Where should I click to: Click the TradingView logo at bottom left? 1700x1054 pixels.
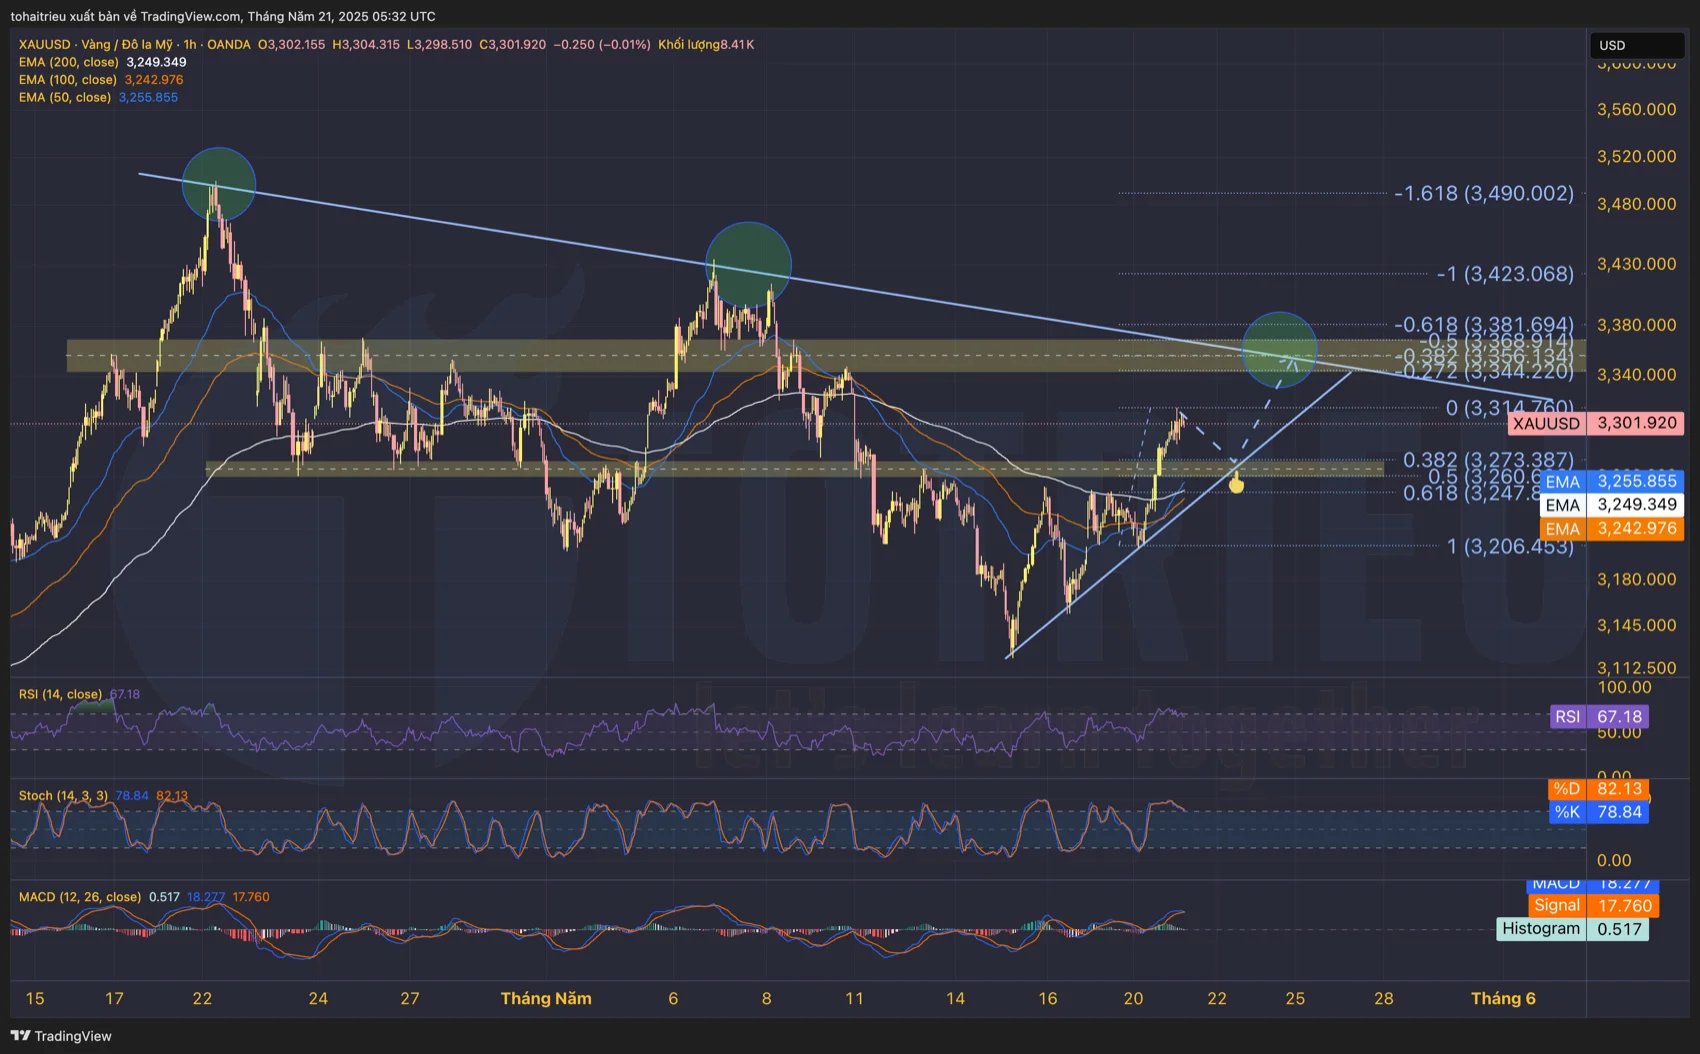pyautogui.click(x=60, y=1036)
